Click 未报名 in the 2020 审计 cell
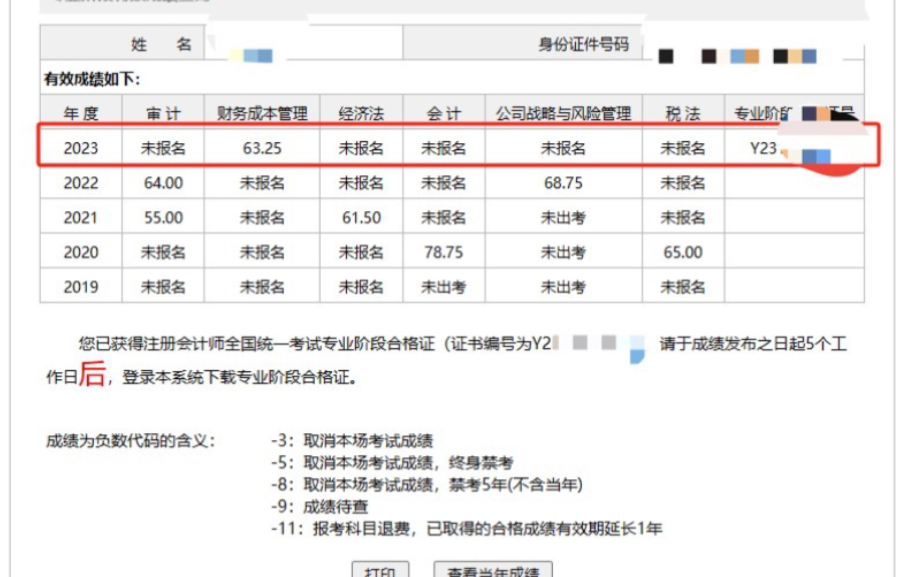The width and height of the screenshot is (924, 577). pos(163,252)
